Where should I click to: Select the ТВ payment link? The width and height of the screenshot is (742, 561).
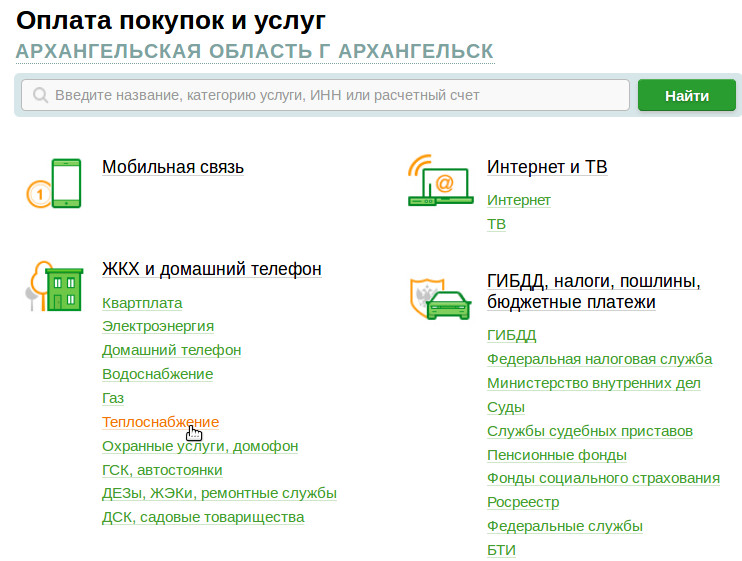tap(496, 224)
